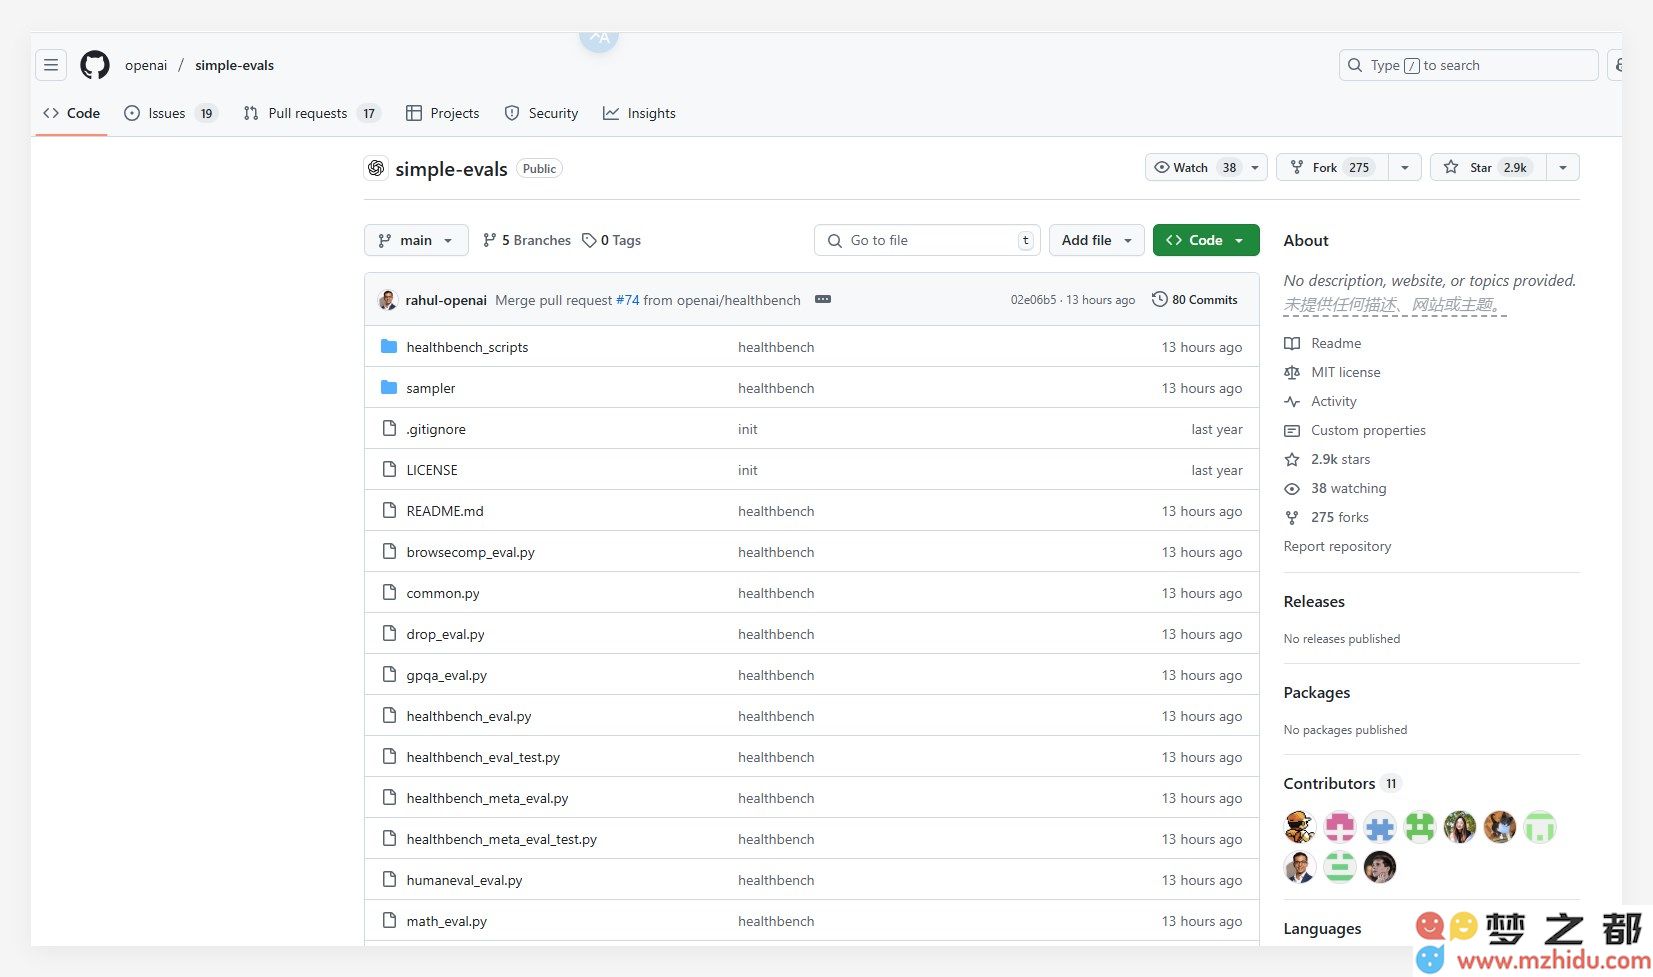Switch to the Code tab
The image size is (1653, 977).
[x=72, y=113]
